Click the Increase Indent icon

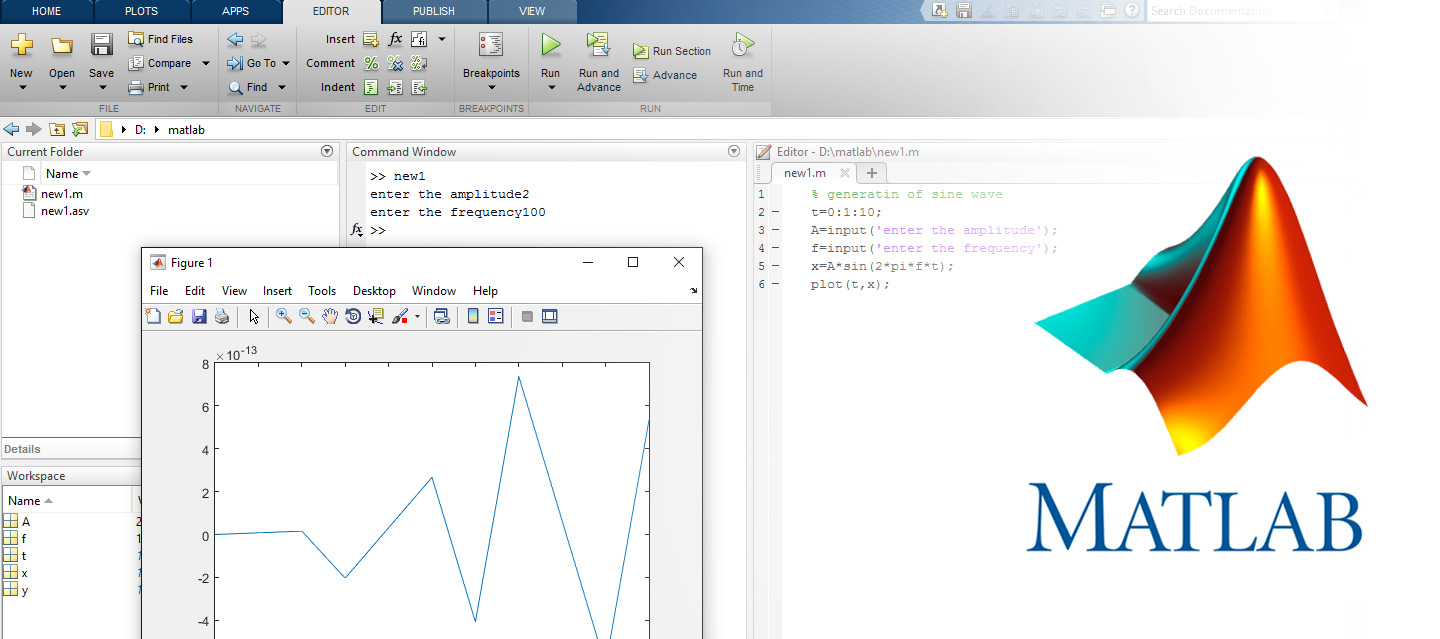395,87
